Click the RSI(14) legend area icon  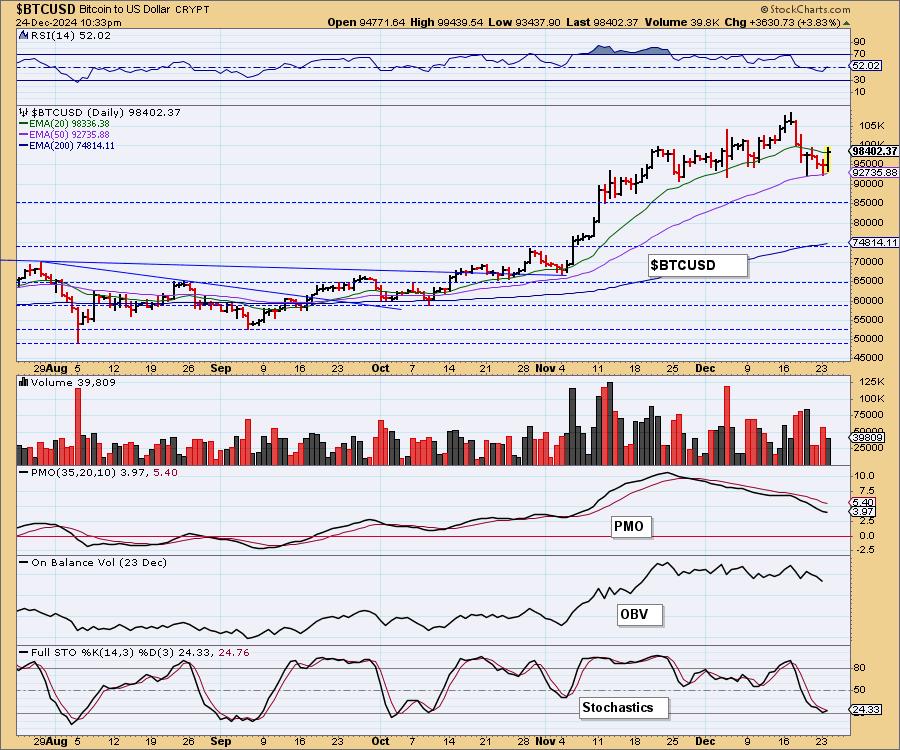click(23, 35)
